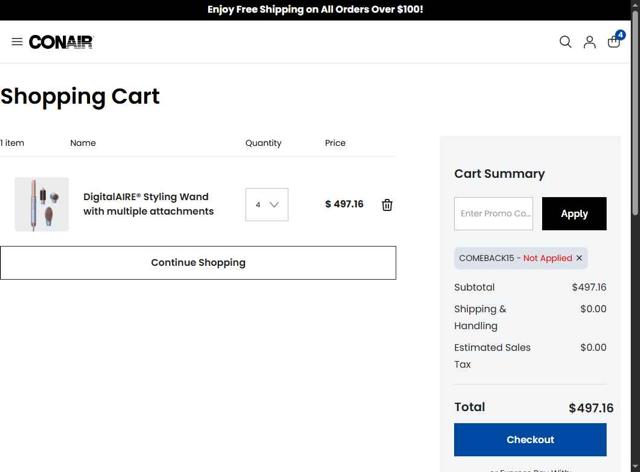Click the Apply promo button
The image size is (640, 472).
point(574,214)
